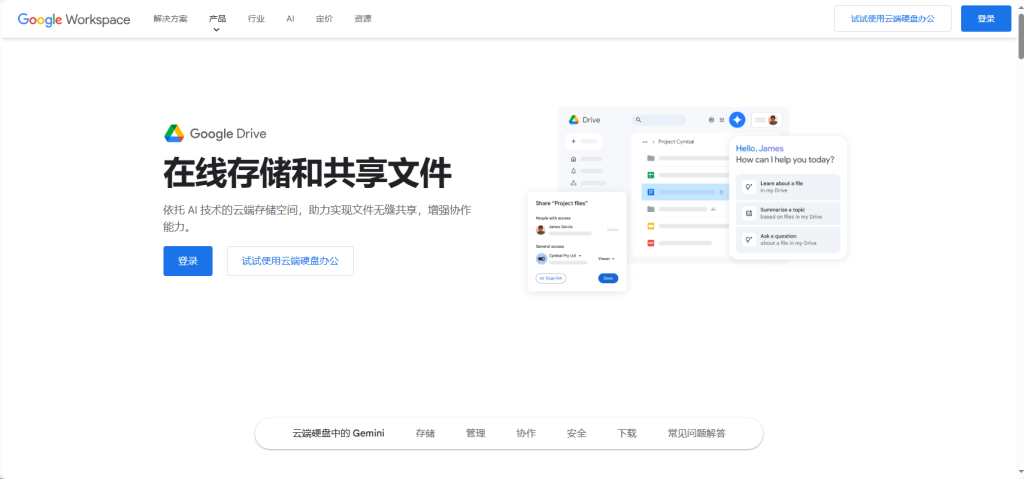Select the Learn about a file suggestion
Screen dimensions: 1024x479
pyautogui.click(x=788, y=187)
